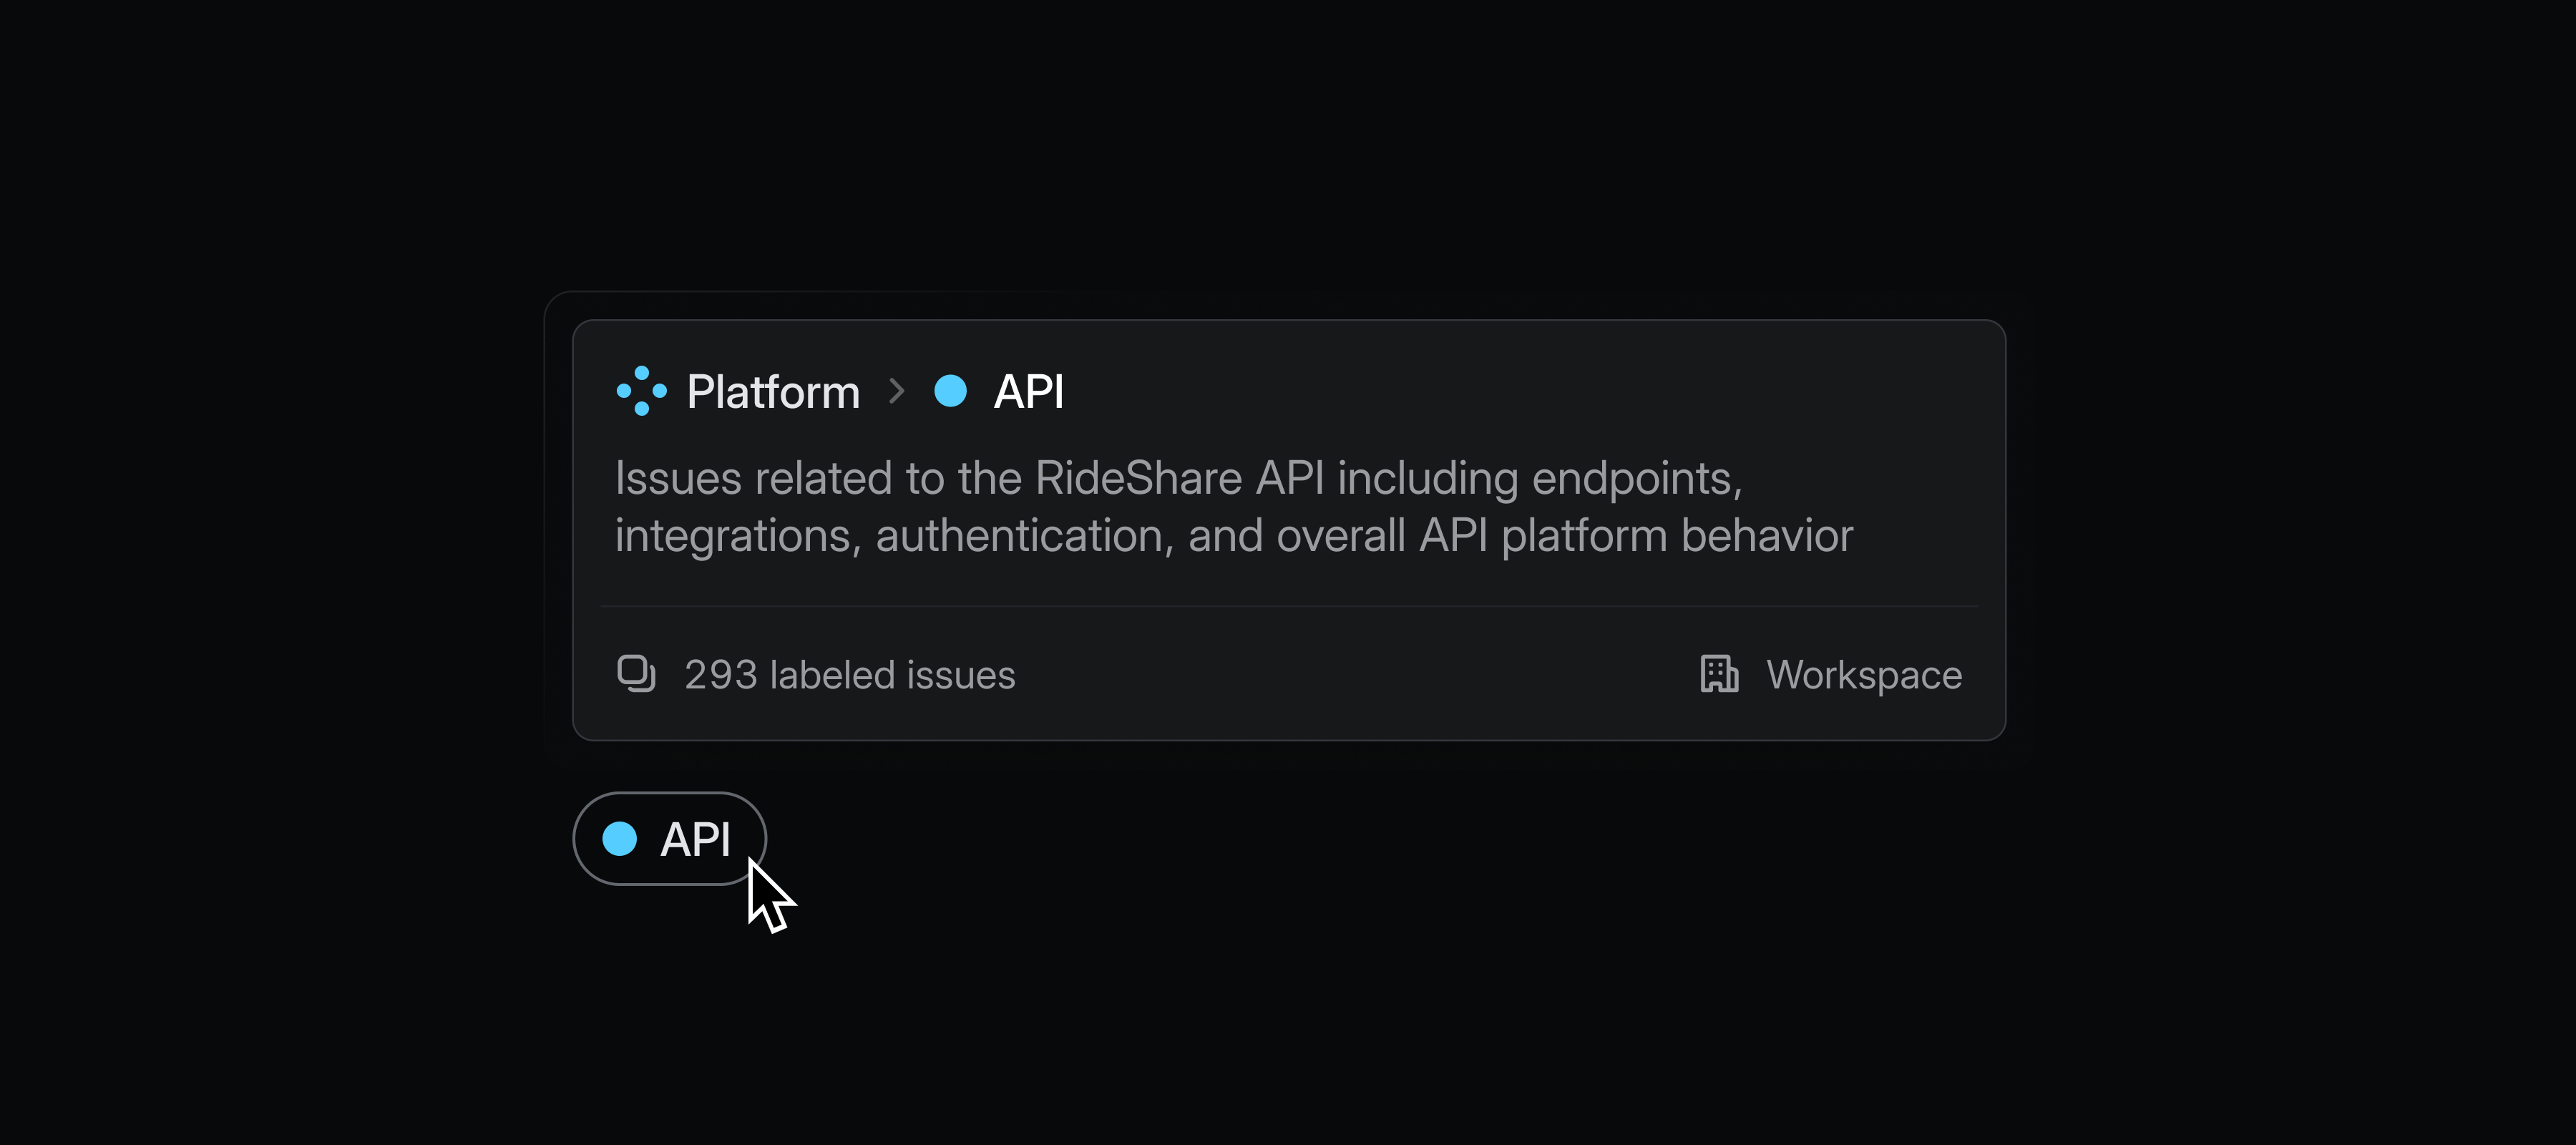Click the Platform group icon with blue dots
This screenshot has width=2576, height=1145.
tap(641, 391)
